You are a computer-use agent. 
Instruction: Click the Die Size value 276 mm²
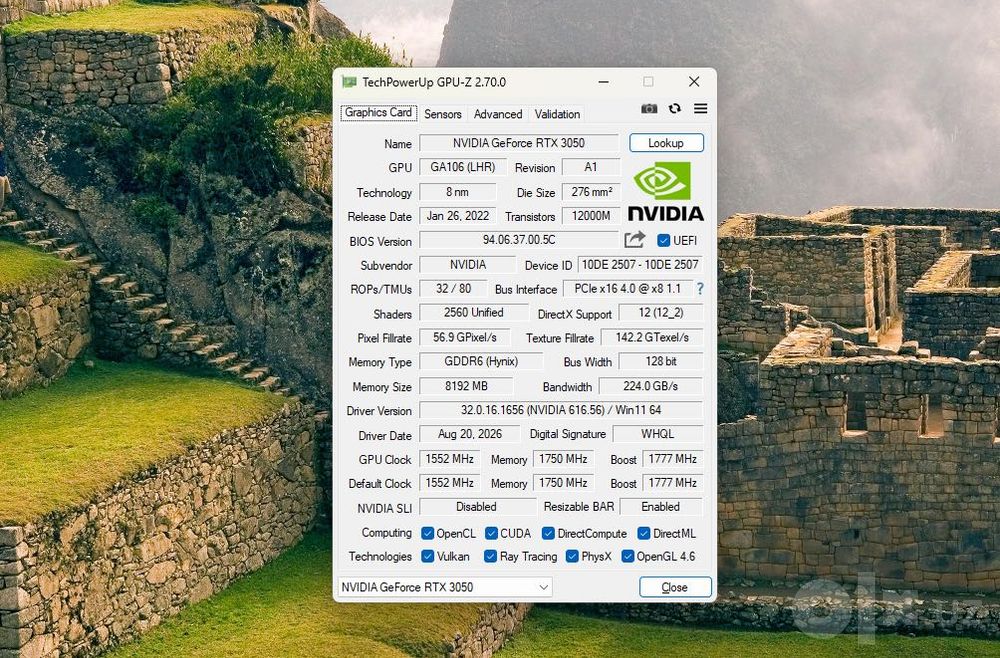pyautogui.click(x=591, y=192)
